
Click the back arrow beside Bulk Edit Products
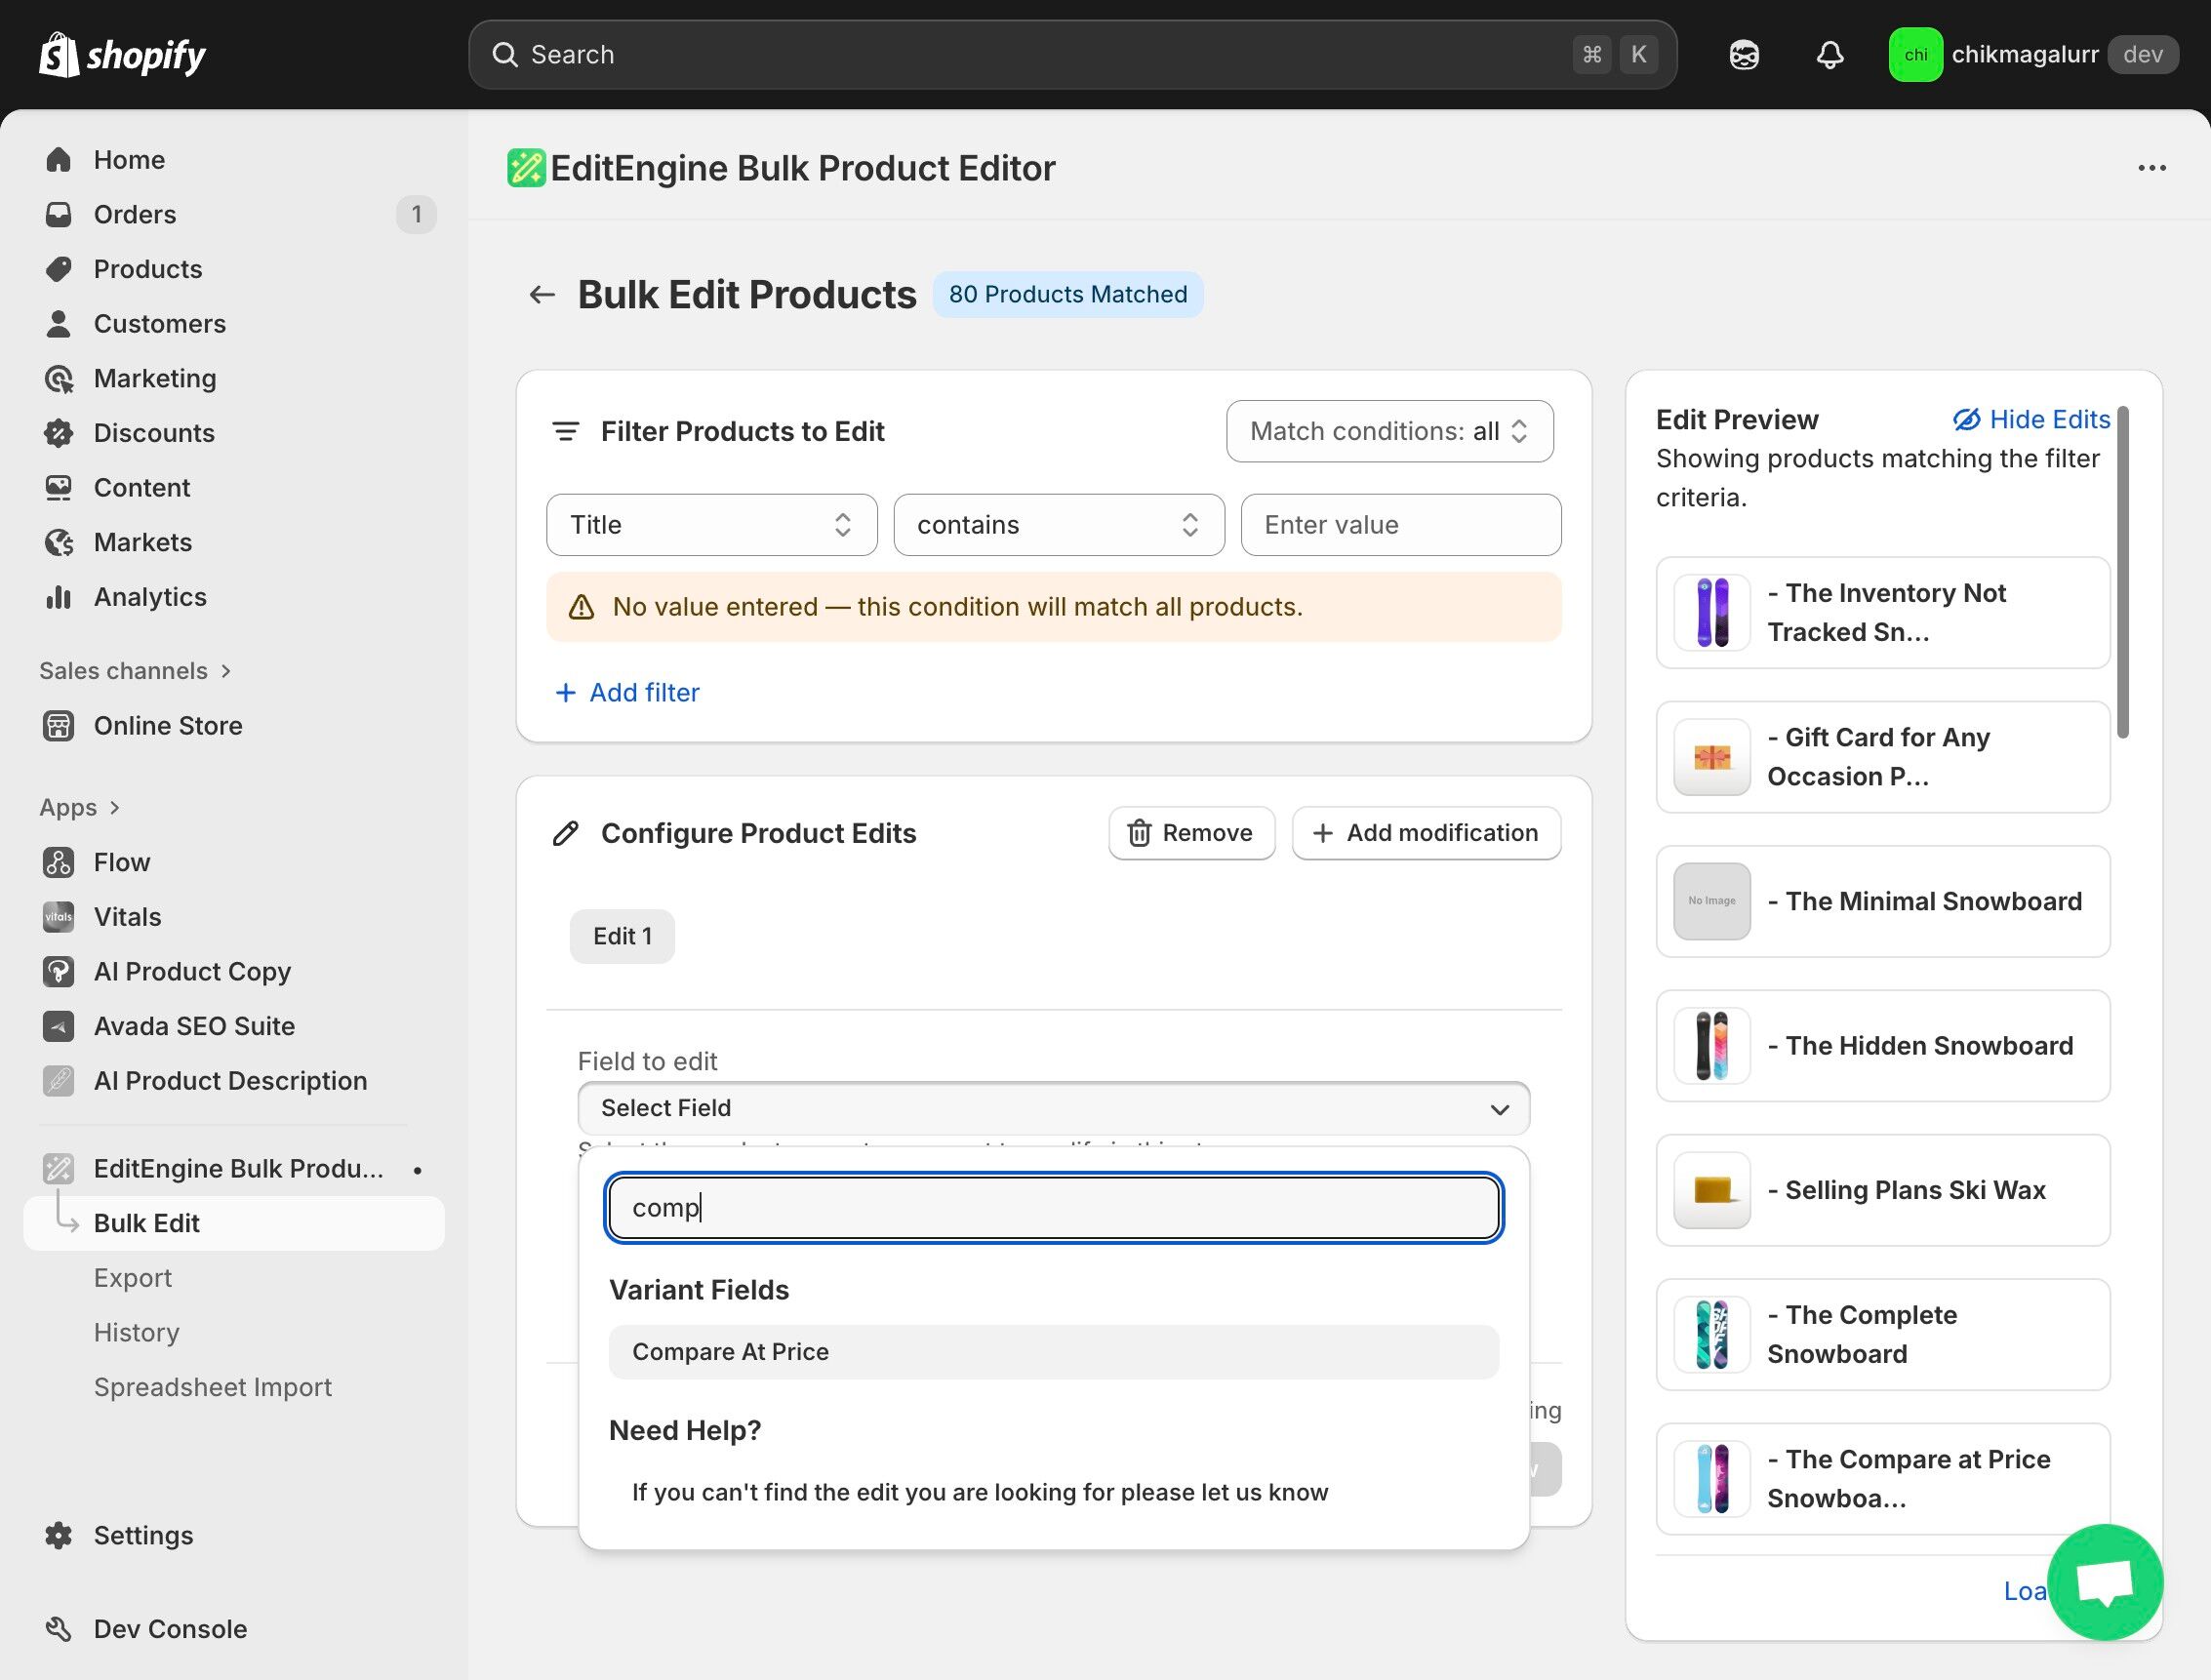click(x=541, y=295)
